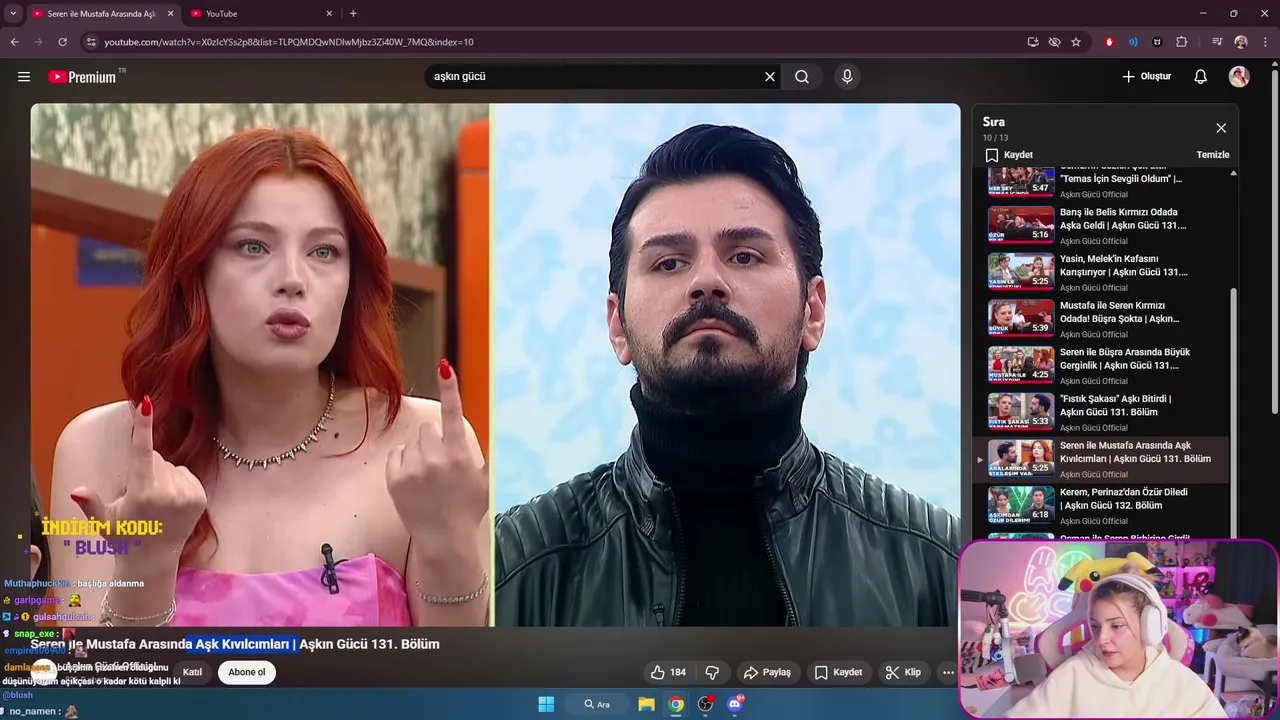Play the Temas İçin Sevgili Oldum queue video
This screenshot has width=1280, height=720.
tap(1101, 182)
